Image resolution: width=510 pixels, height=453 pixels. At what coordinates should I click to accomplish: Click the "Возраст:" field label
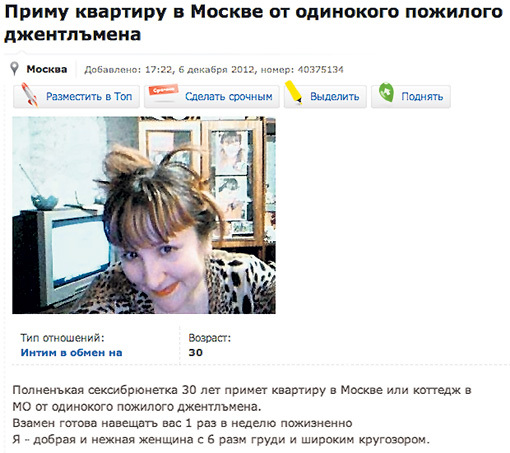point(210,338)
